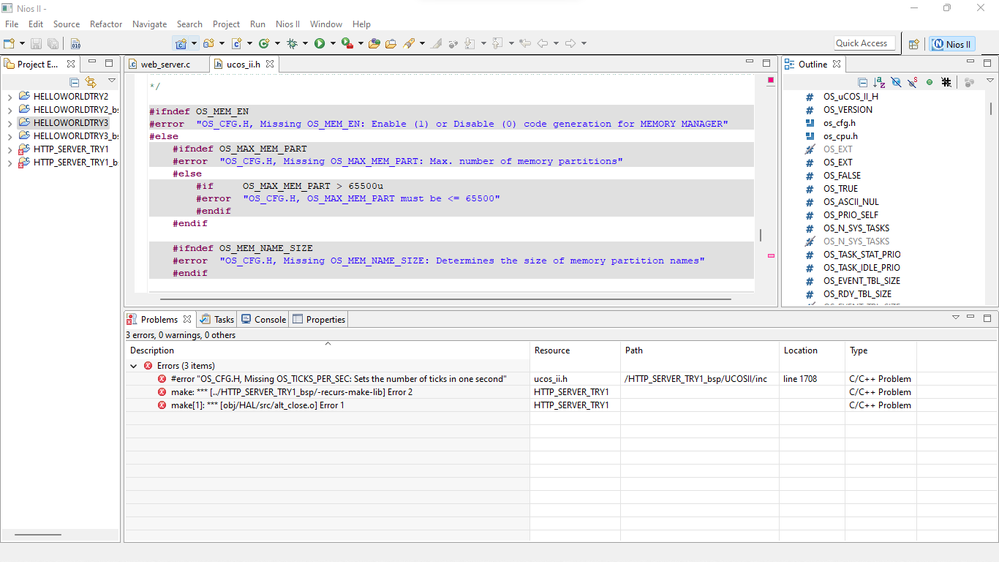The height and width of the screenshot is (562, 999).
Task: Select the Nios II perspective button
Action: pos(951,44)
